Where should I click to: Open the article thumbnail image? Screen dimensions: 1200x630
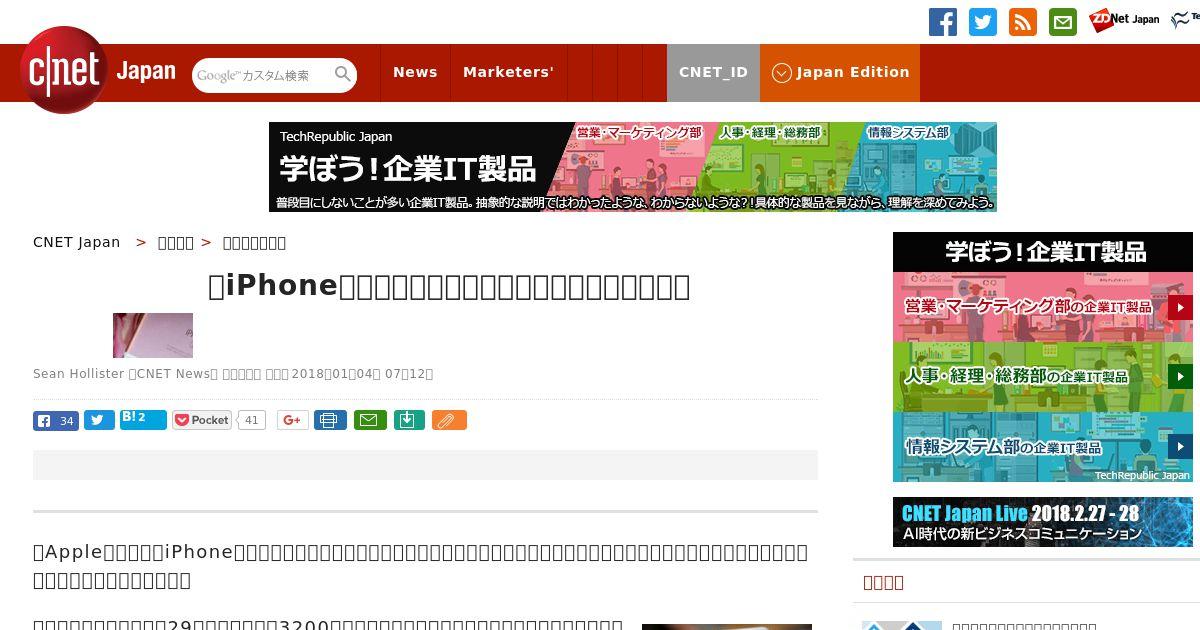153,335
